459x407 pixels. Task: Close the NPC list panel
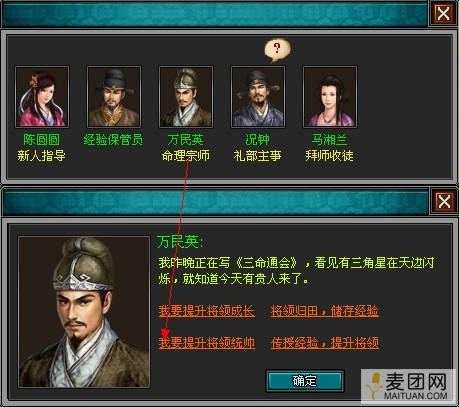tap(443, 13)
